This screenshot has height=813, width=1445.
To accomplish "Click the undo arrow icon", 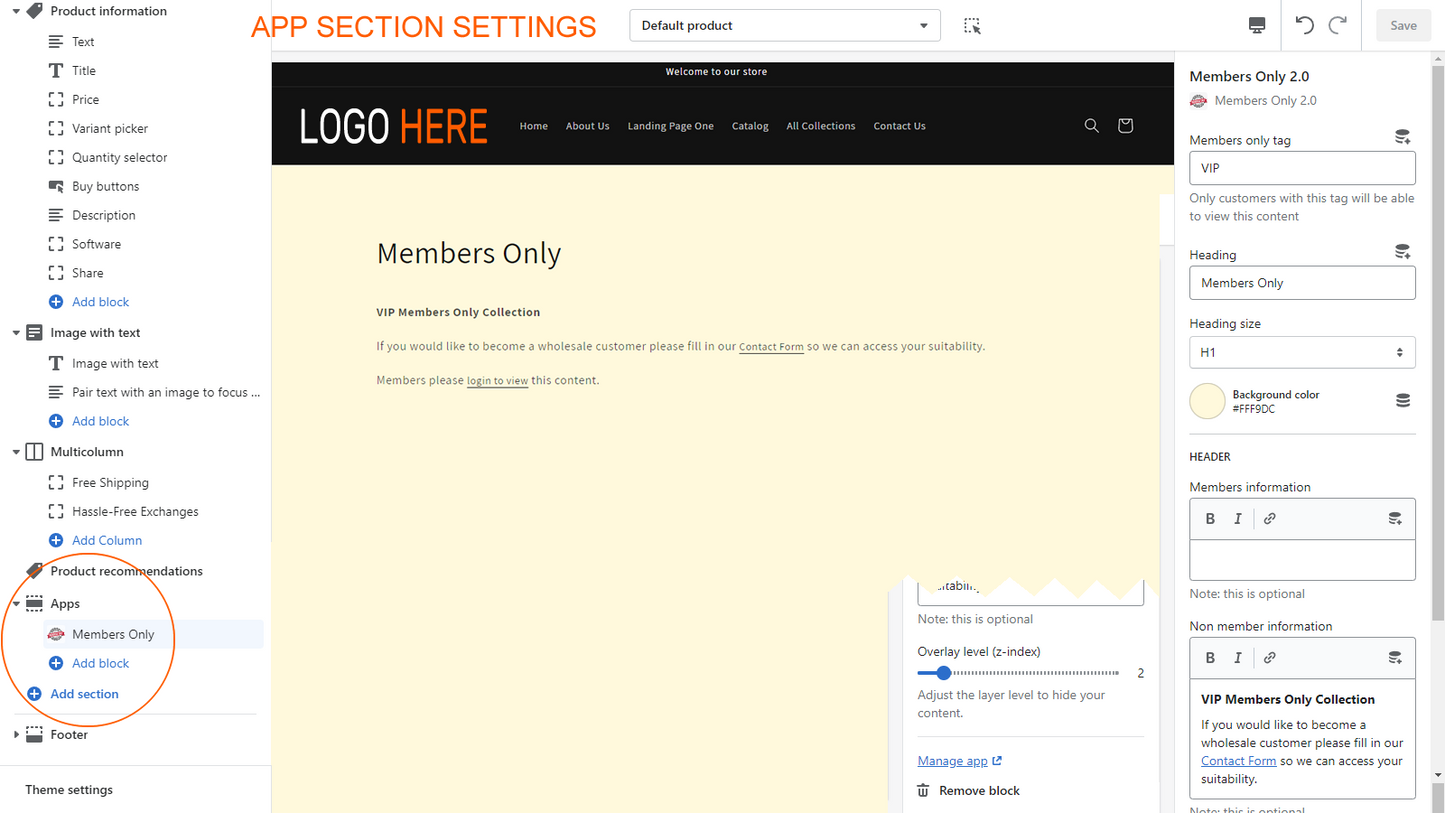I will coord(1304,25).
